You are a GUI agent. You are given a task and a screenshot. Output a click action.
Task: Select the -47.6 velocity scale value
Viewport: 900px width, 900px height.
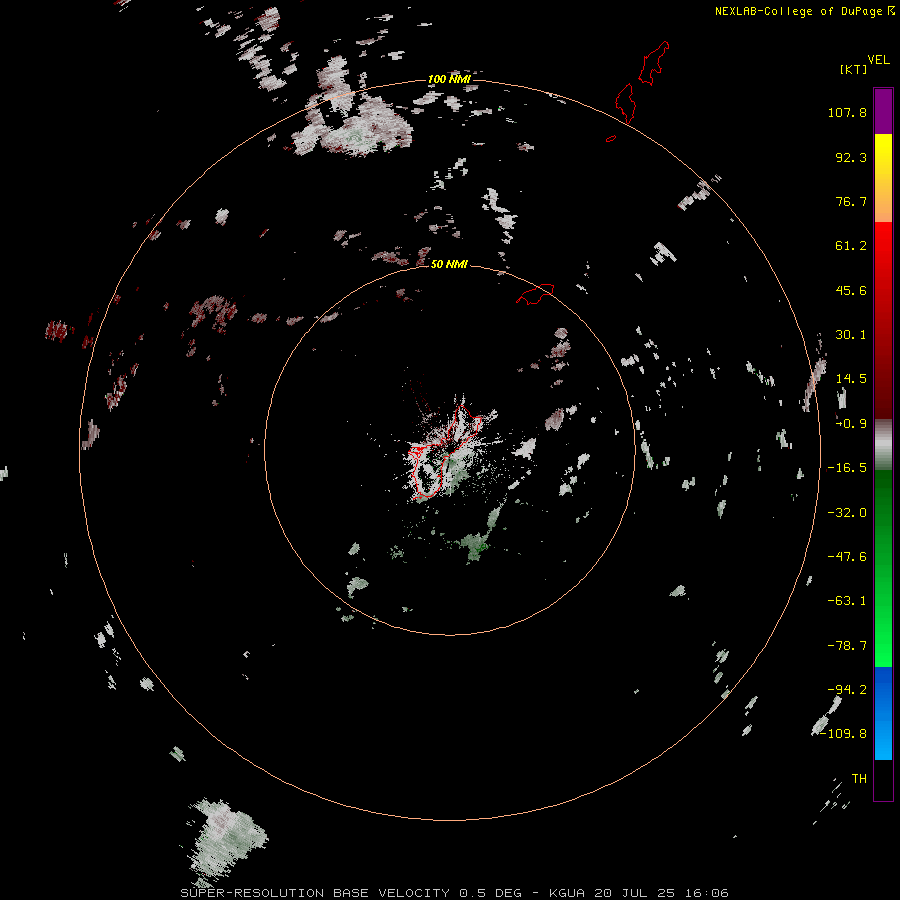tap(847, 557)
